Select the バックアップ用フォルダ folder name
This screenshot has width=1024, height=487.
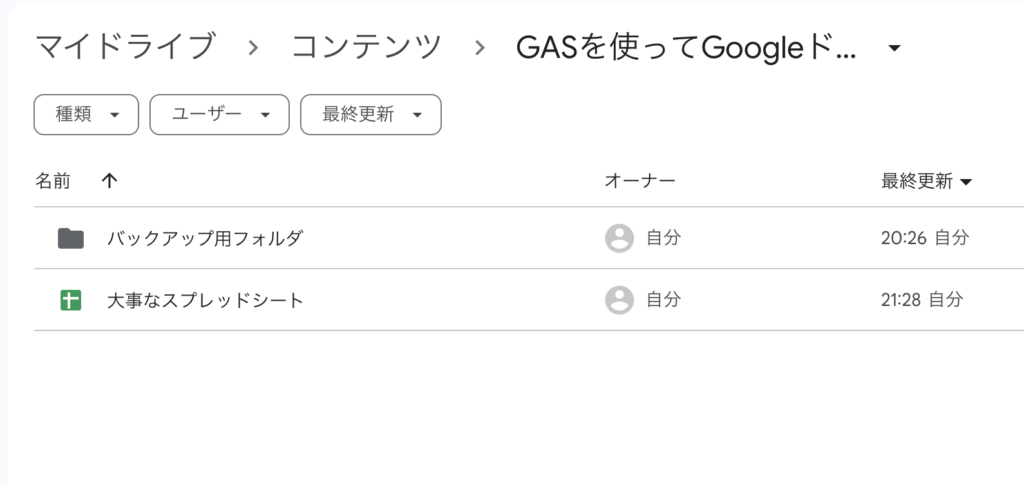[205, 238]
